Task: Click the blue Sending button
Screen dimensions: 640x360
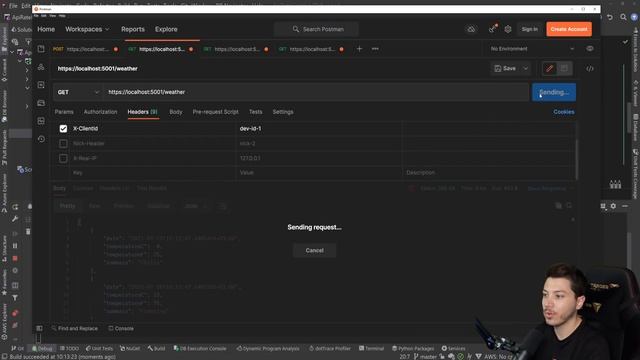Action: tap(554, 92)
